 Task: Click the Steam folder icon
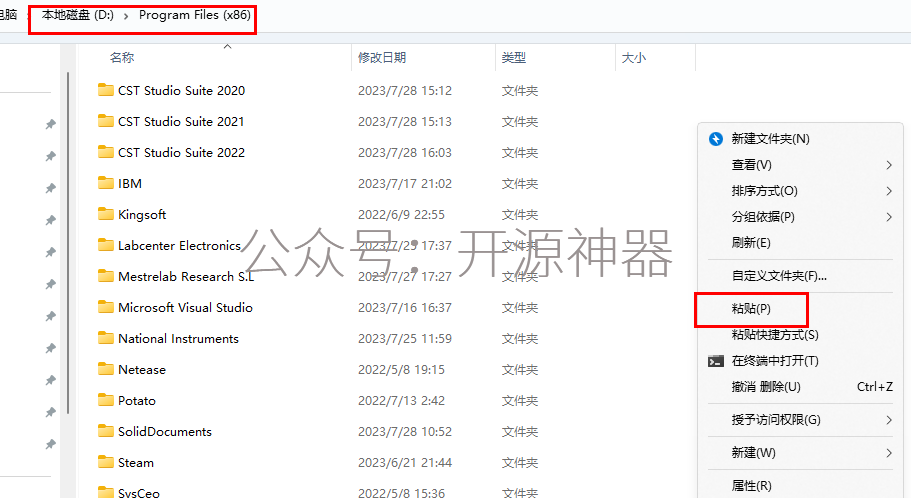[x=106, y=462]
